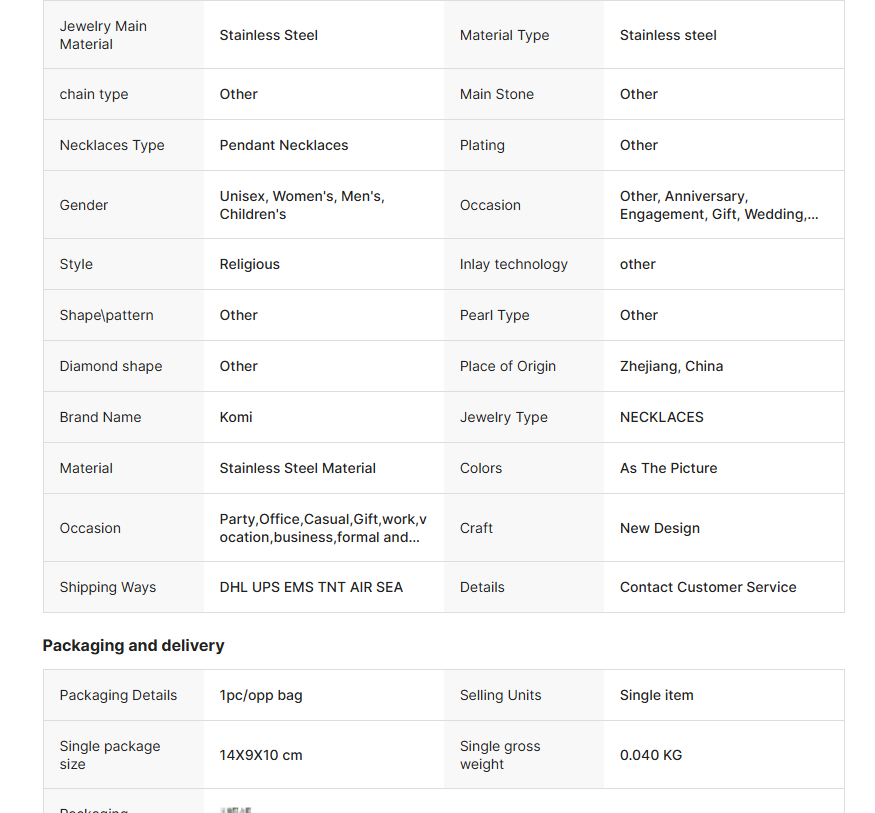Viewport: 875px width, 813px height.
Task: Click the "1pc/opp bag" packaging details value
Action: [261, 695]
